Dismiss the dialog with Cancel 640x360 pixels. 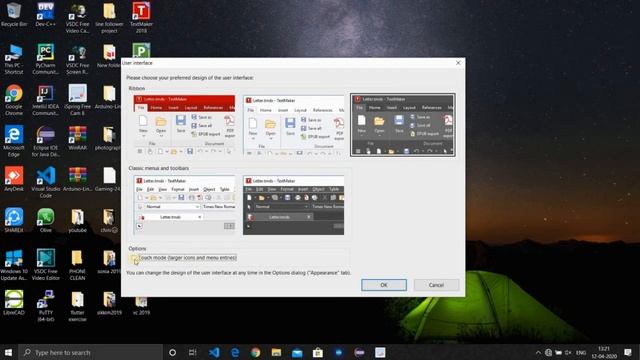(436, 285)
